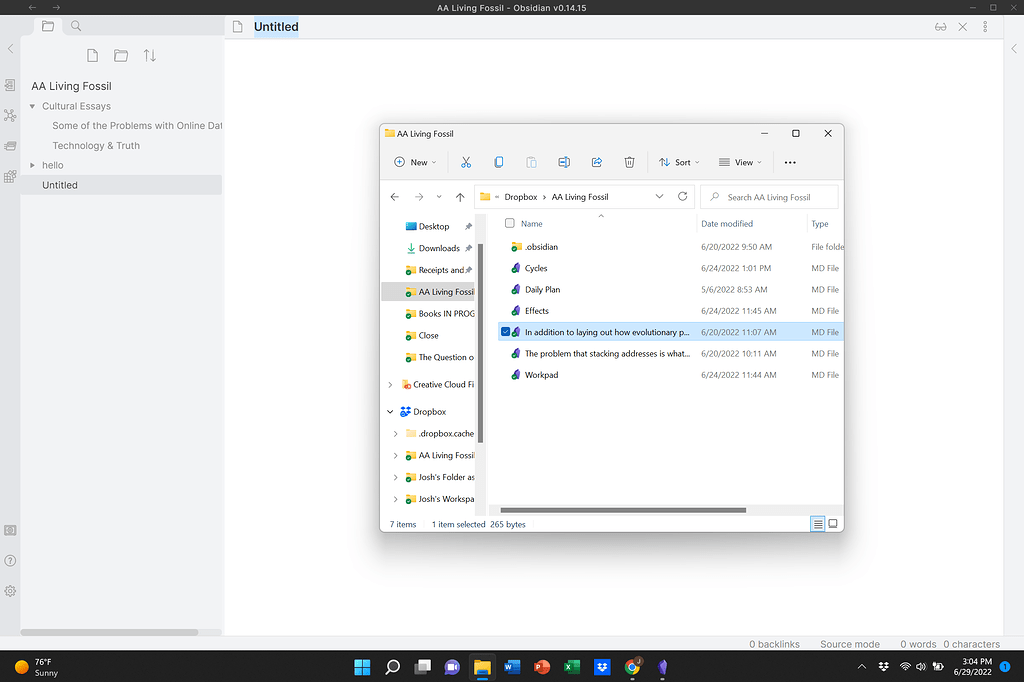Switch to the Search tab in Obsidian sidebar

coord(75,26)
